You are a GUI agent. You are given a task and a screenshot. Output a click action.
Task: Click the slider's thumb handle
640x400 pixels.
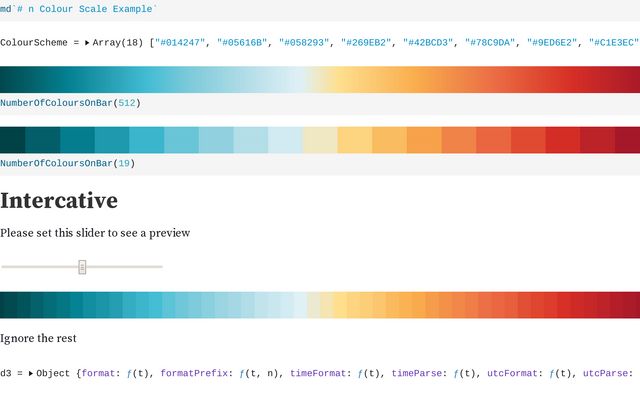[x=82, y=267]
